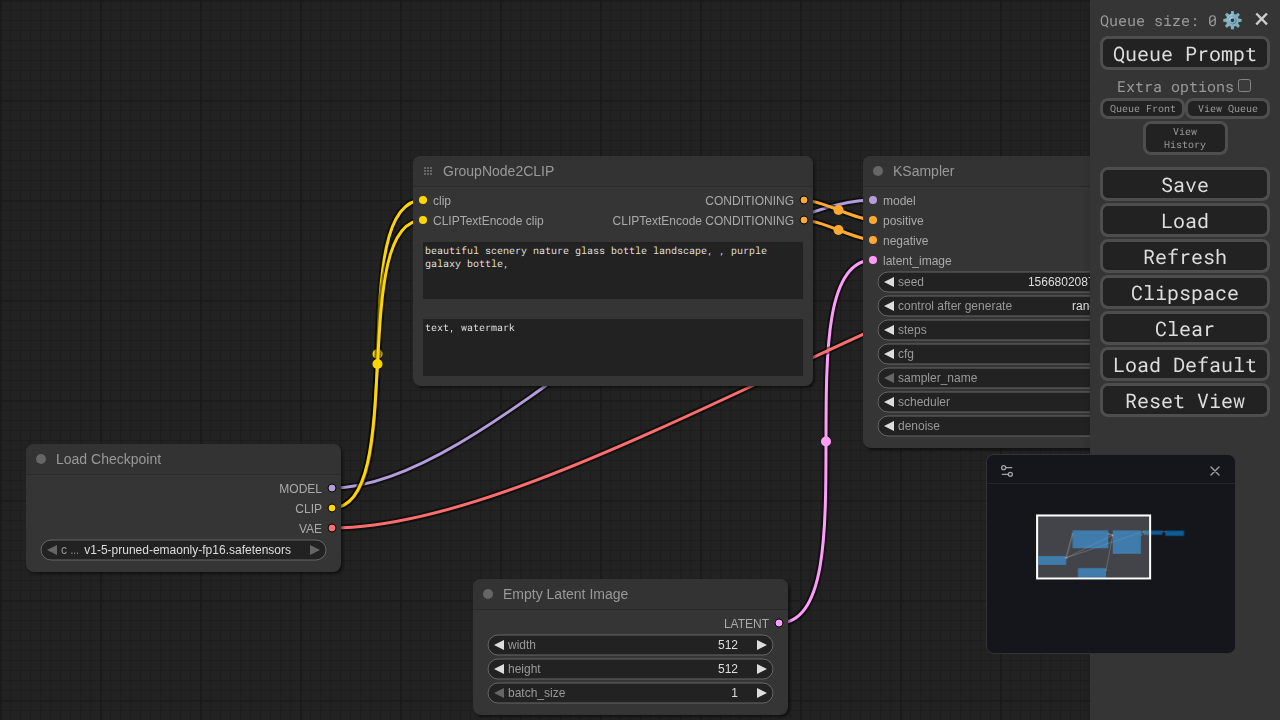Increase batch_size using right arrow
Screen dimensions: 1280x720
761,693
